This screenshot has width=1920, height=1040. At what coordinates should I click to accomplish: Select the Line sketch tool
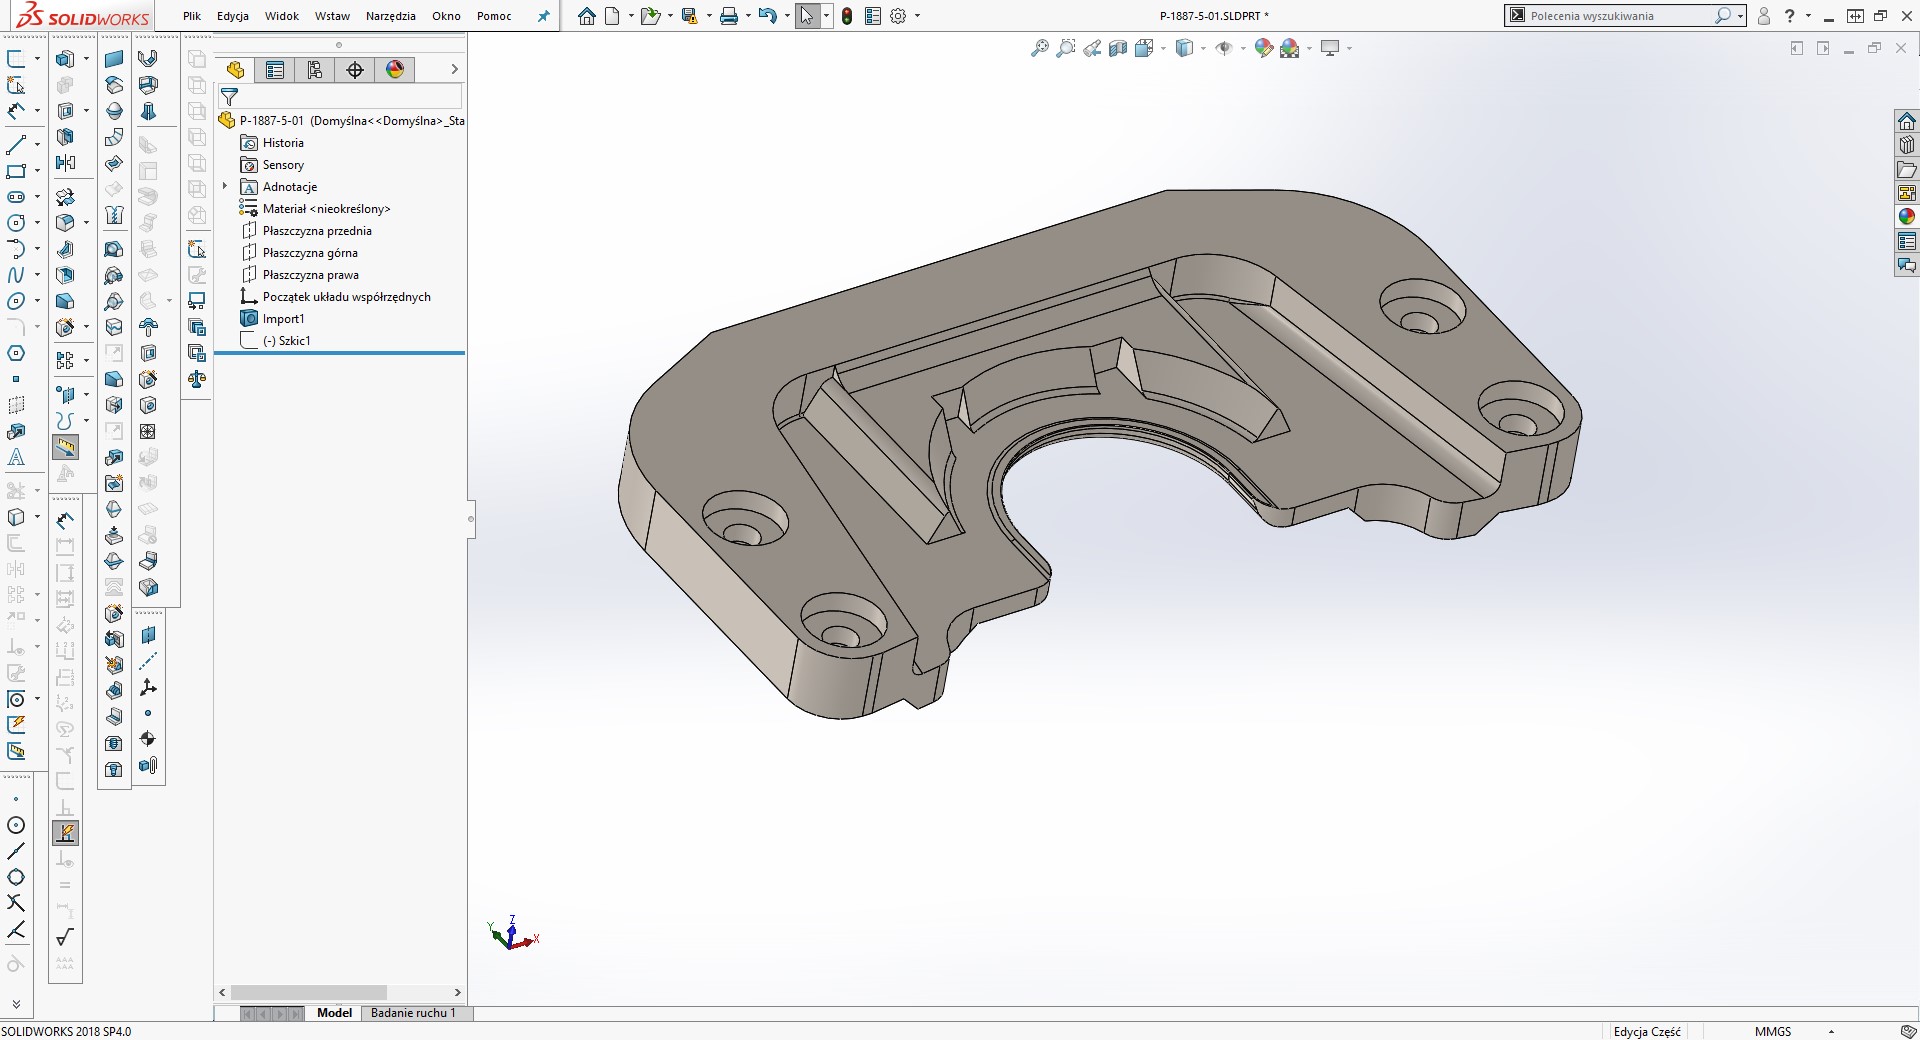pos(16,145)
